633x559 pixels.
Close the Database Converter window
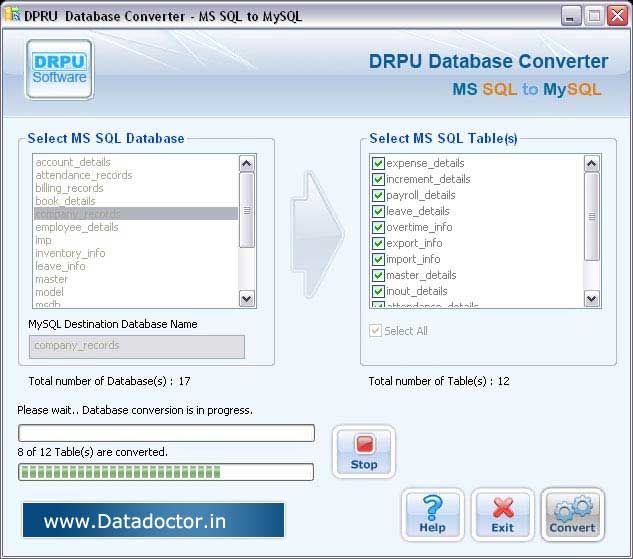617,16
